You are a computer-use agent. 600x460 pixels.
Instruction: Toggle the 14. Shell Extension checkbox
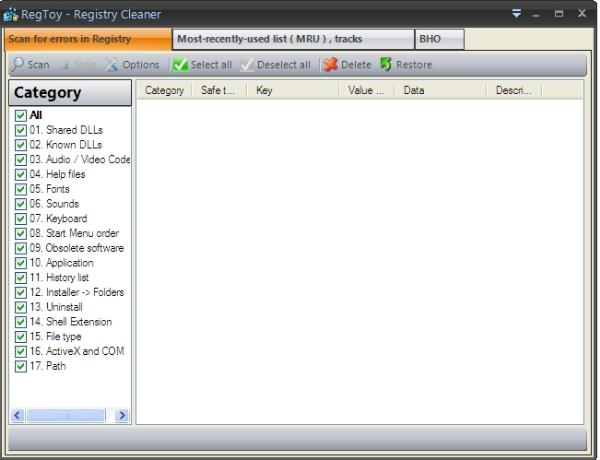(x=21, y=322)
